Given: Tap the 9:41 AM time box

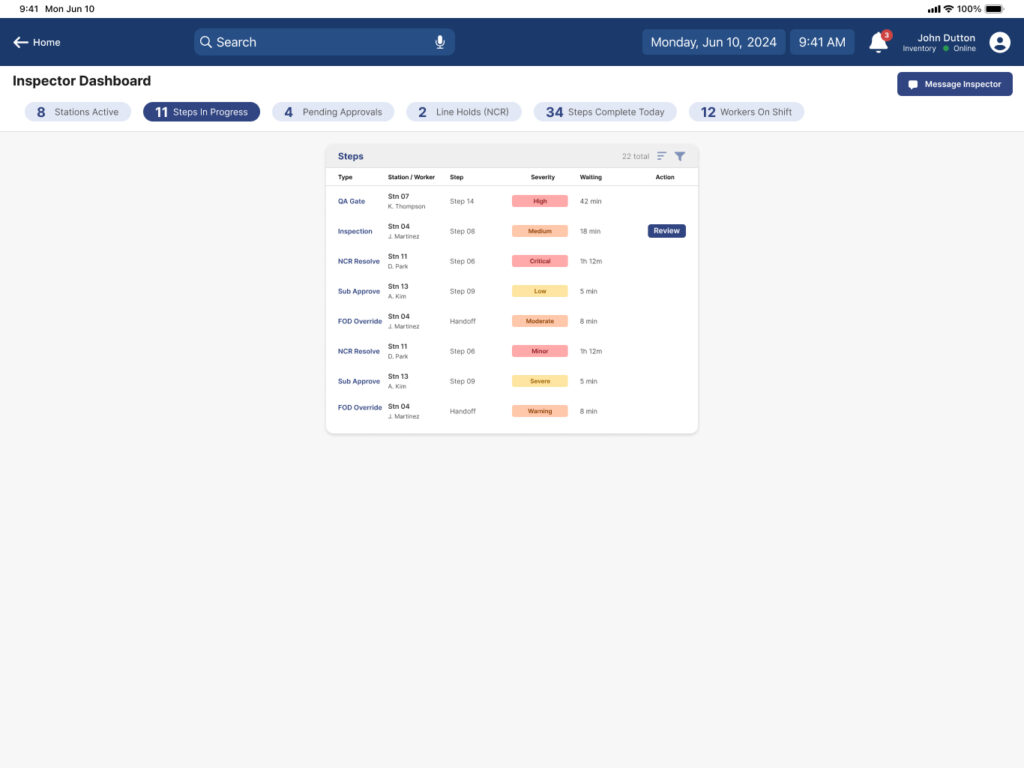Looking at the screenshot, I should tap(822, 42).
